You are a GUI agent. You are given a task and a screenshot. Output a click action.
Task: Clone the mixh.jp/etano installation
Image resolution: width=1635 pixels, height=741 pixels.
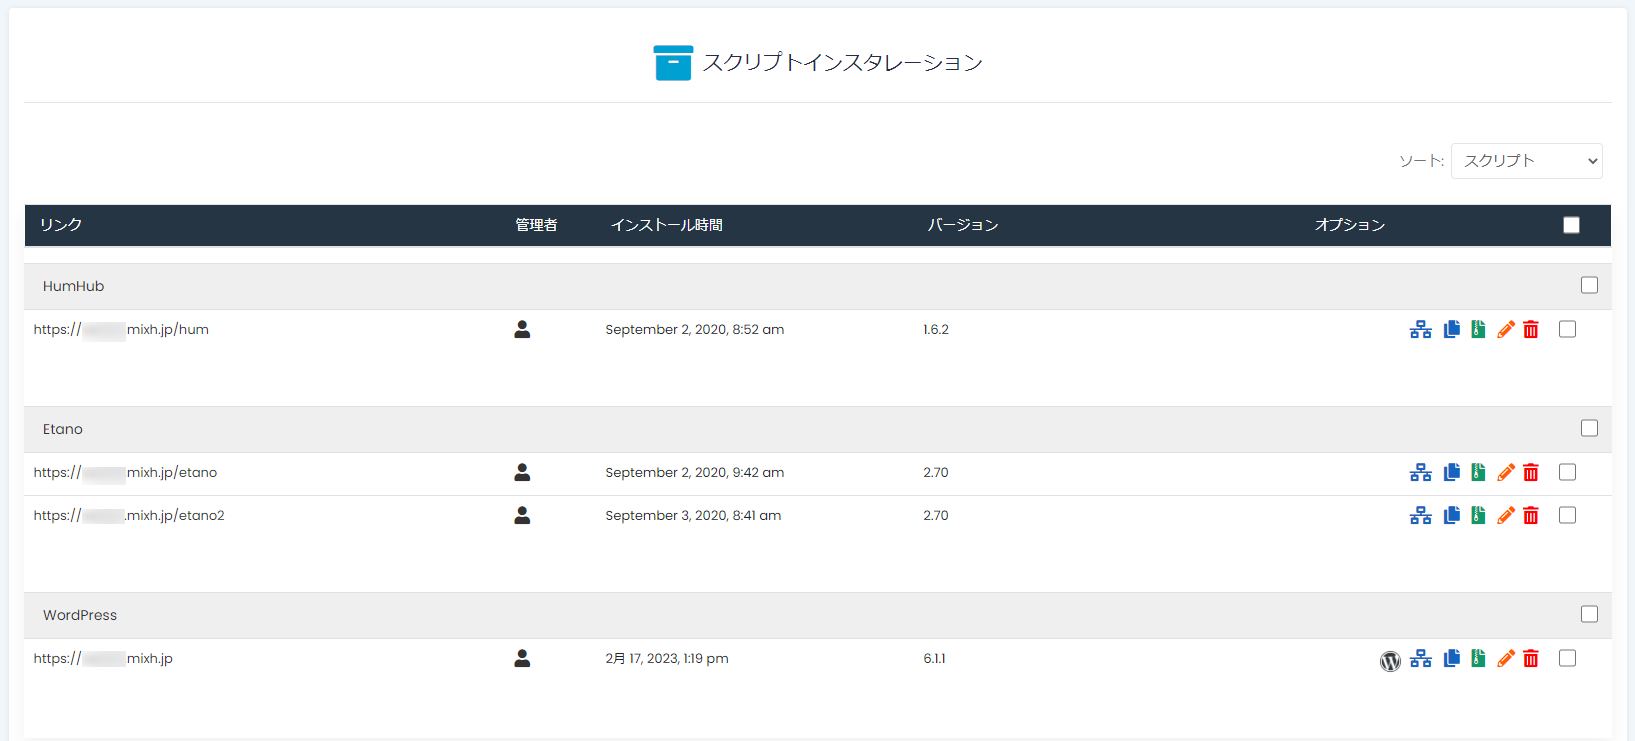tap(1451, 472)
